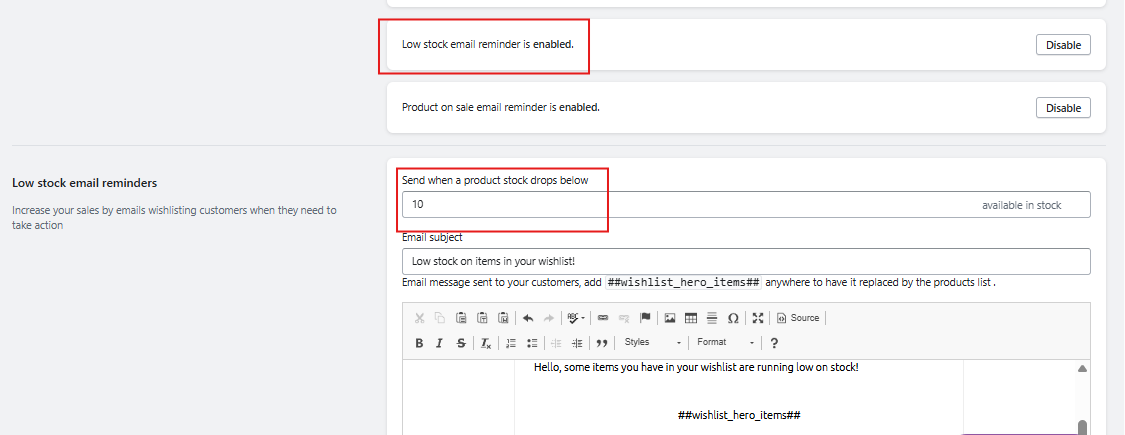Click the 'Low stock email reminders' heading
The height and width of the screenshot is (435, 1125).
[85, 183]
